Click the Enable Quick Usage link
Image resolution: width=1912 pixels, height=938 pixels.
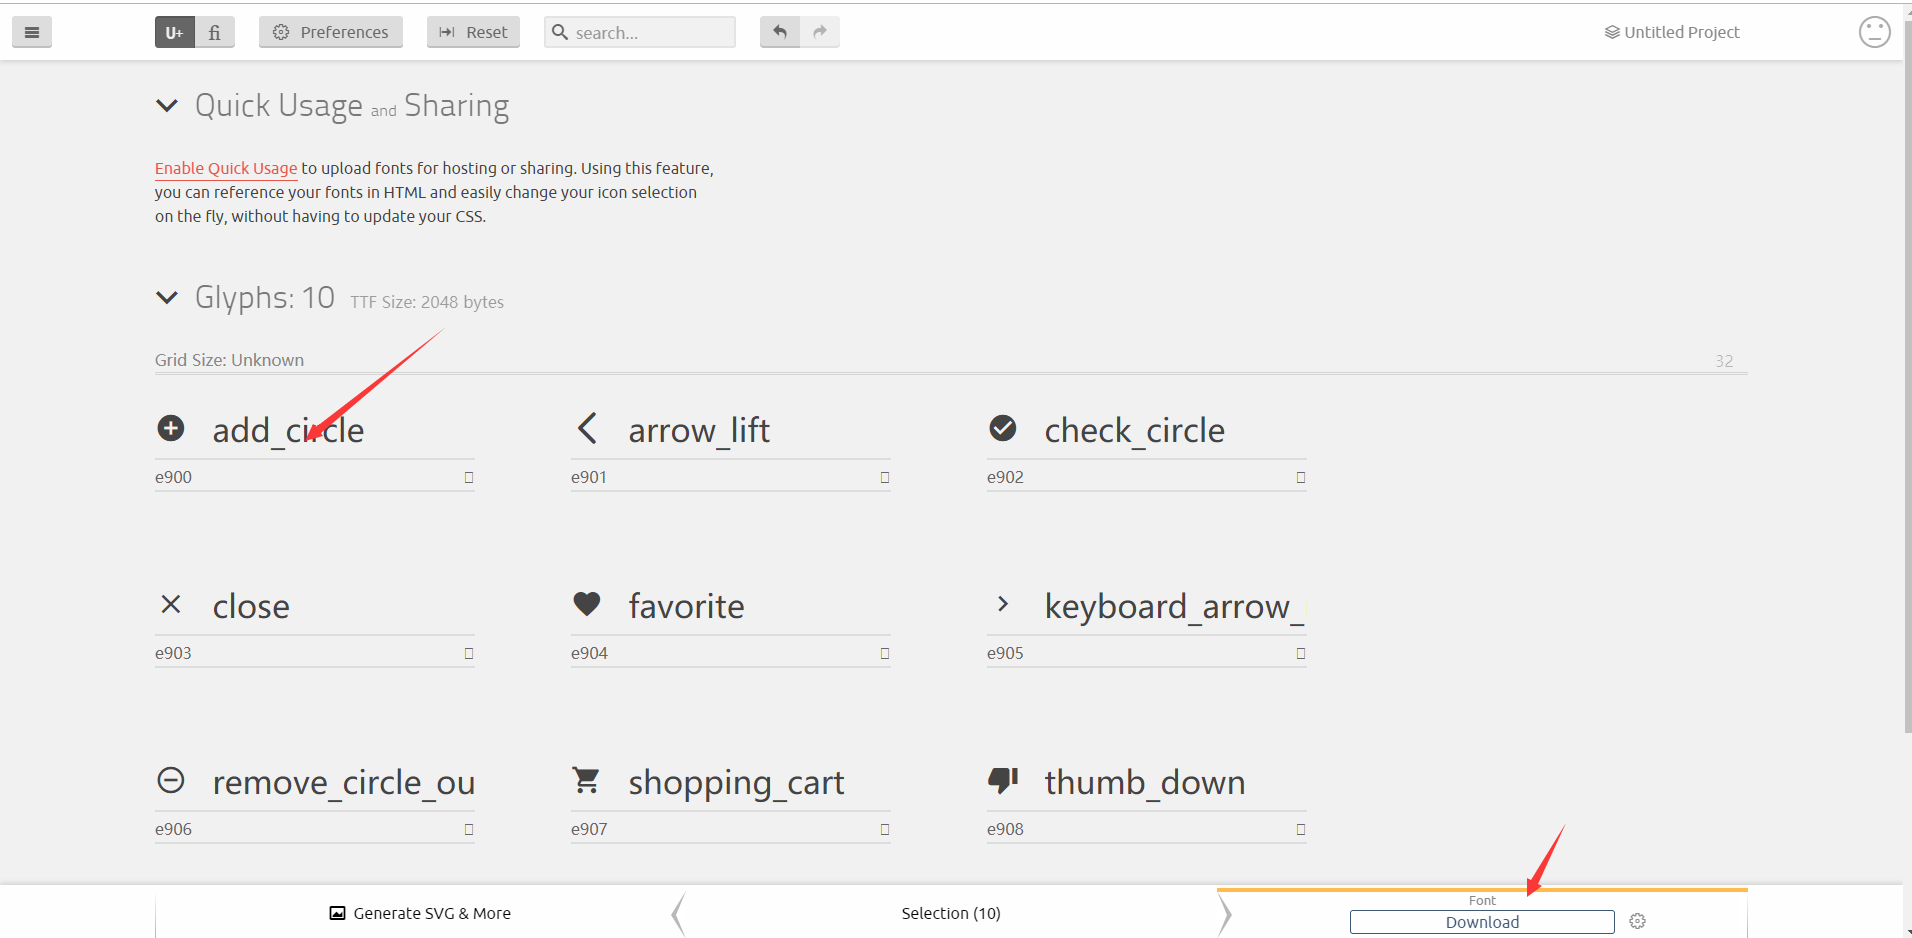(x=226, y=168)
